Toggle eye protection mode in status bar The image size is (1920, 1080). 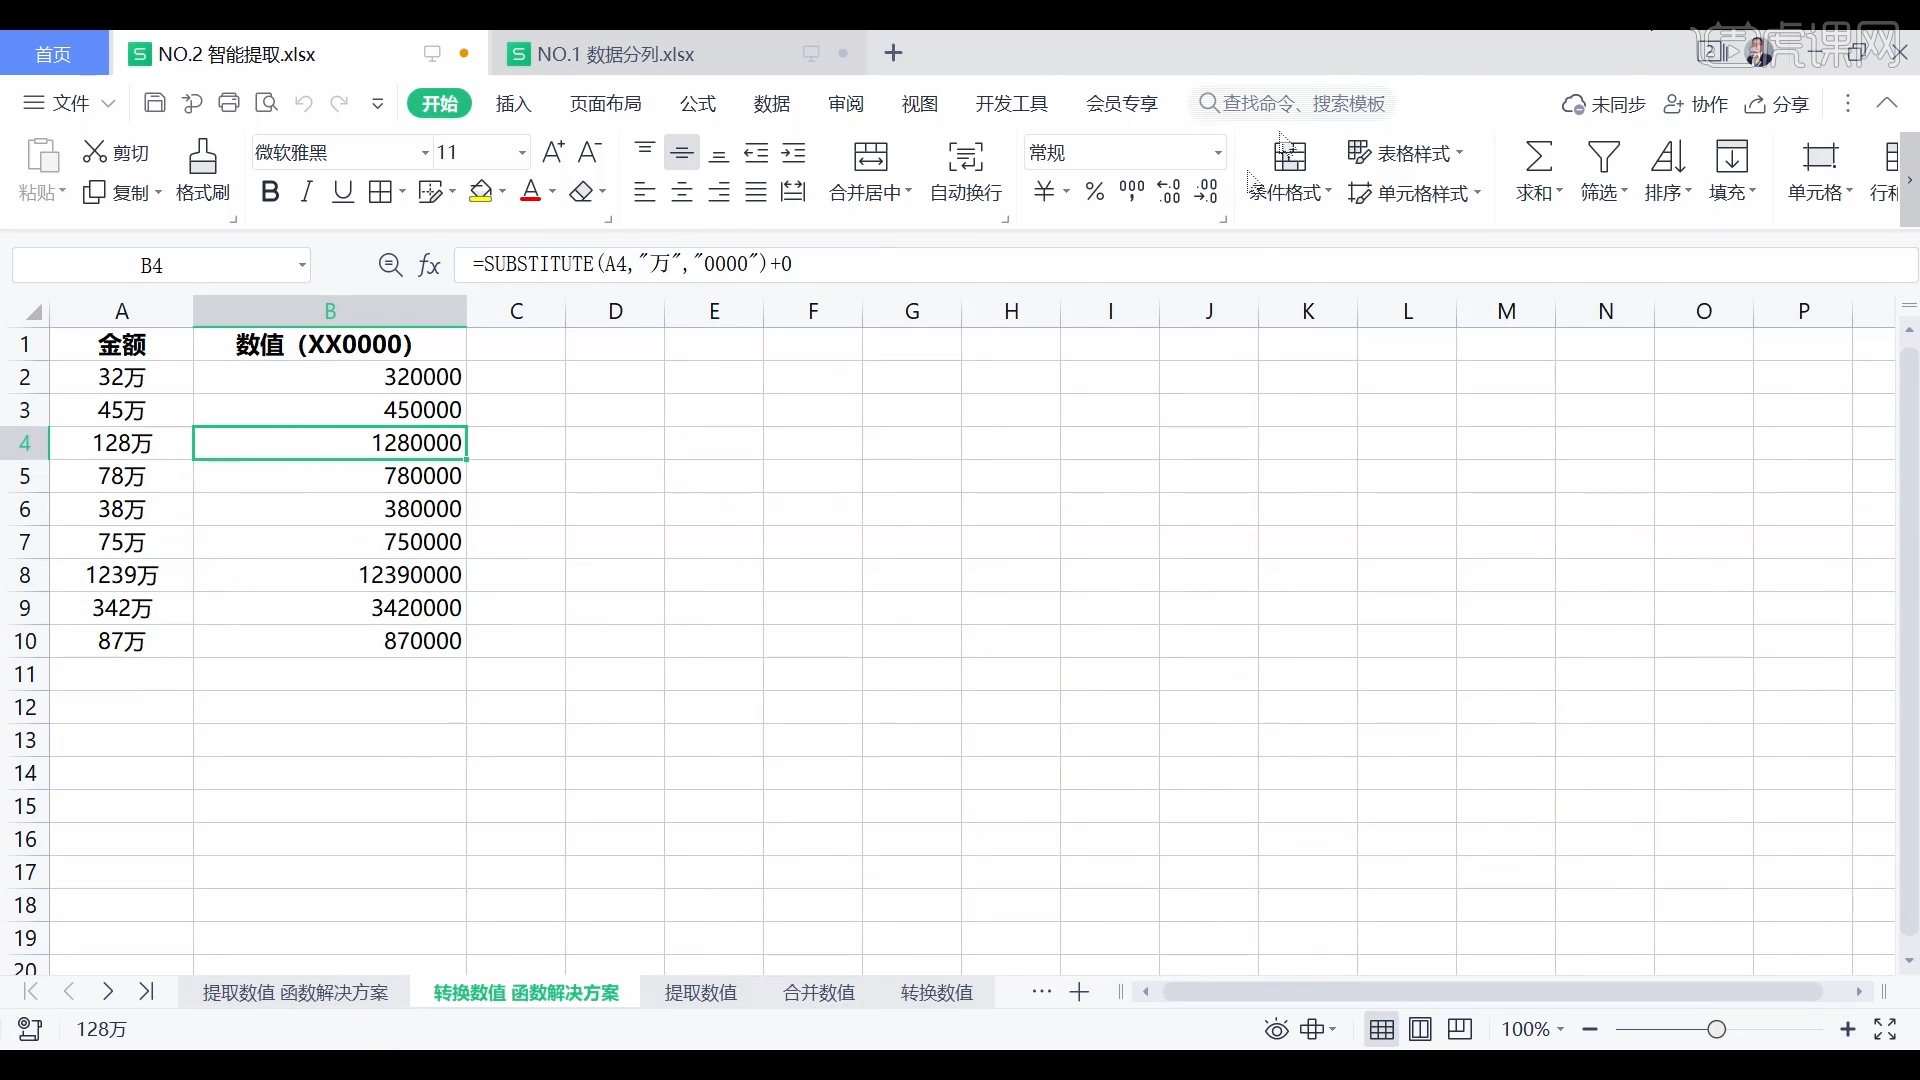[x=1276, y=1030]
